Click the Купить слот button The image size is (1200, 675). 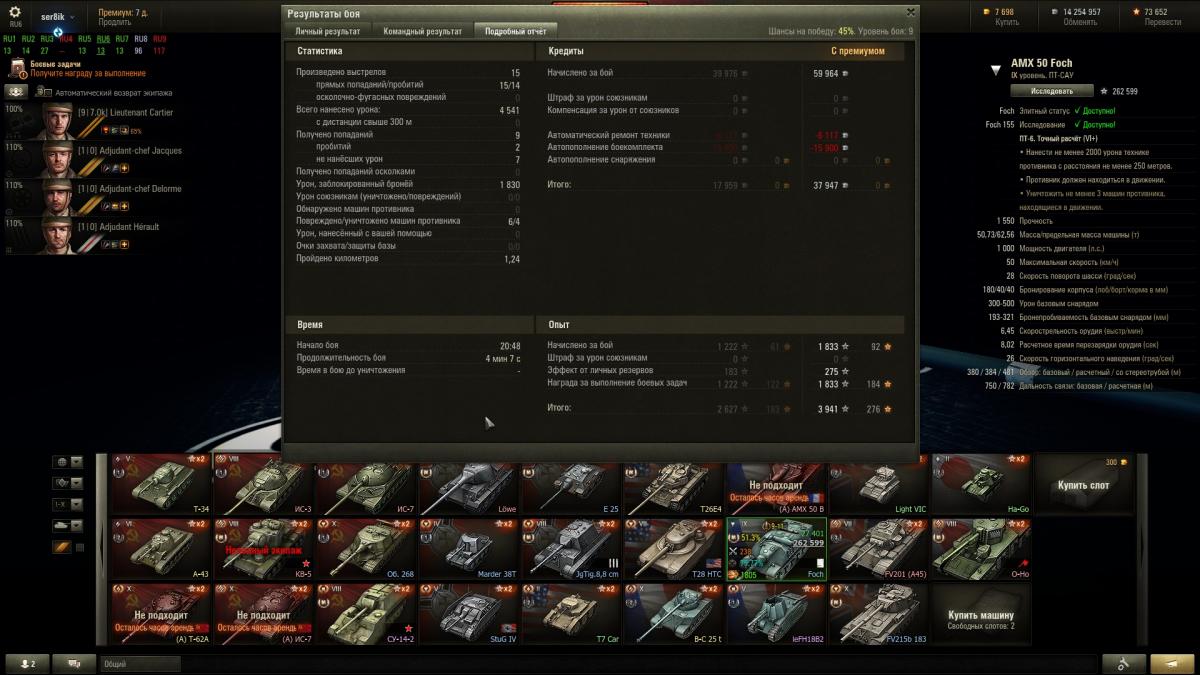[x=1084, y=484]
